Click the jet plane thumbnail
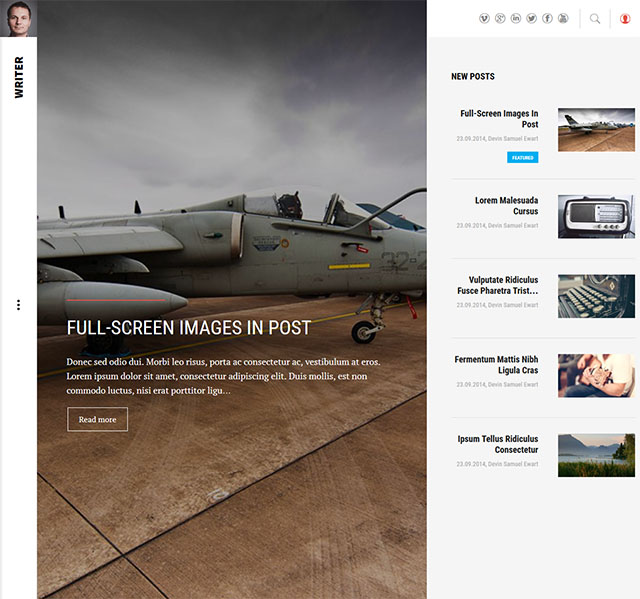 click(596, 130)
